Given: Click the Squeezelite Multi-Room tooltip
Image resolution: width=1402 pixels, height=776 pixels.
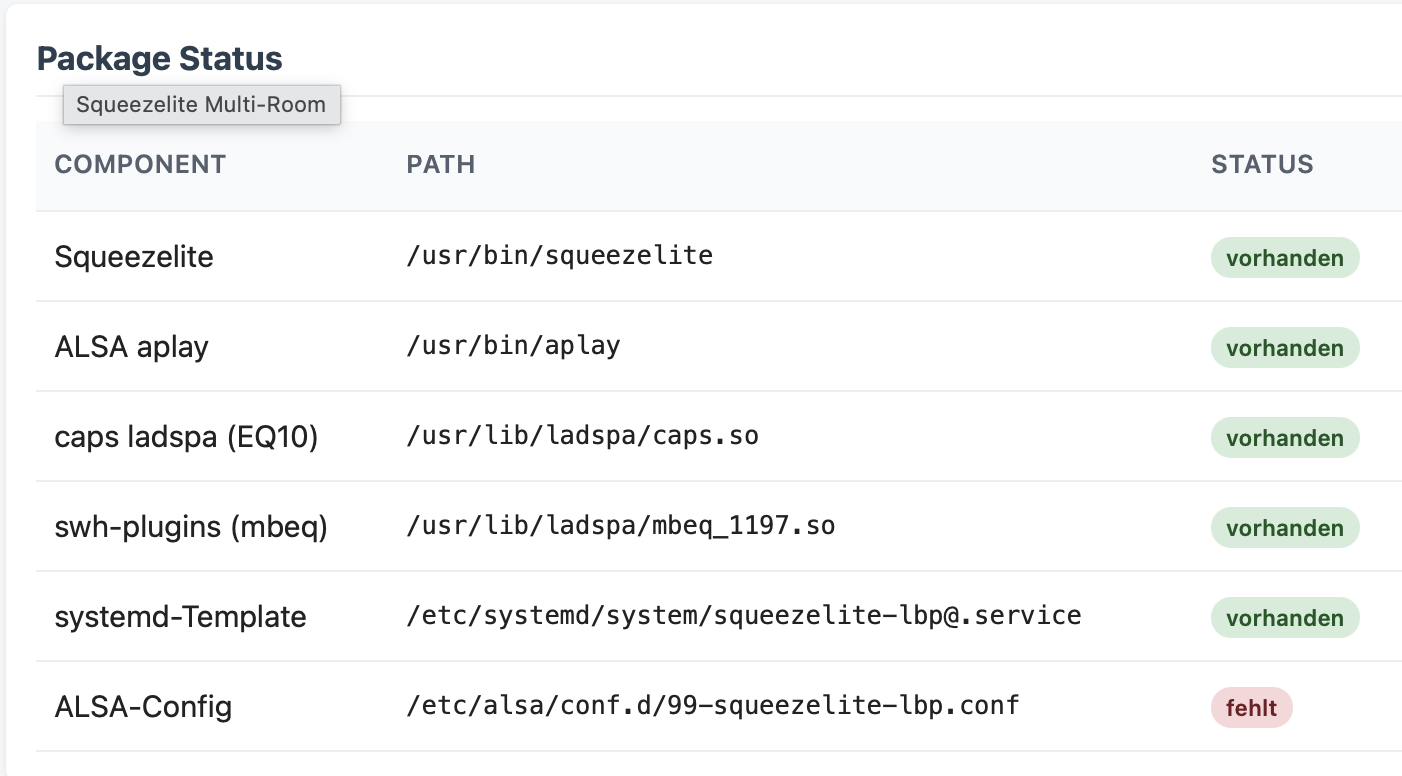Looking at the screenshot, I should [x=202, y=105].
